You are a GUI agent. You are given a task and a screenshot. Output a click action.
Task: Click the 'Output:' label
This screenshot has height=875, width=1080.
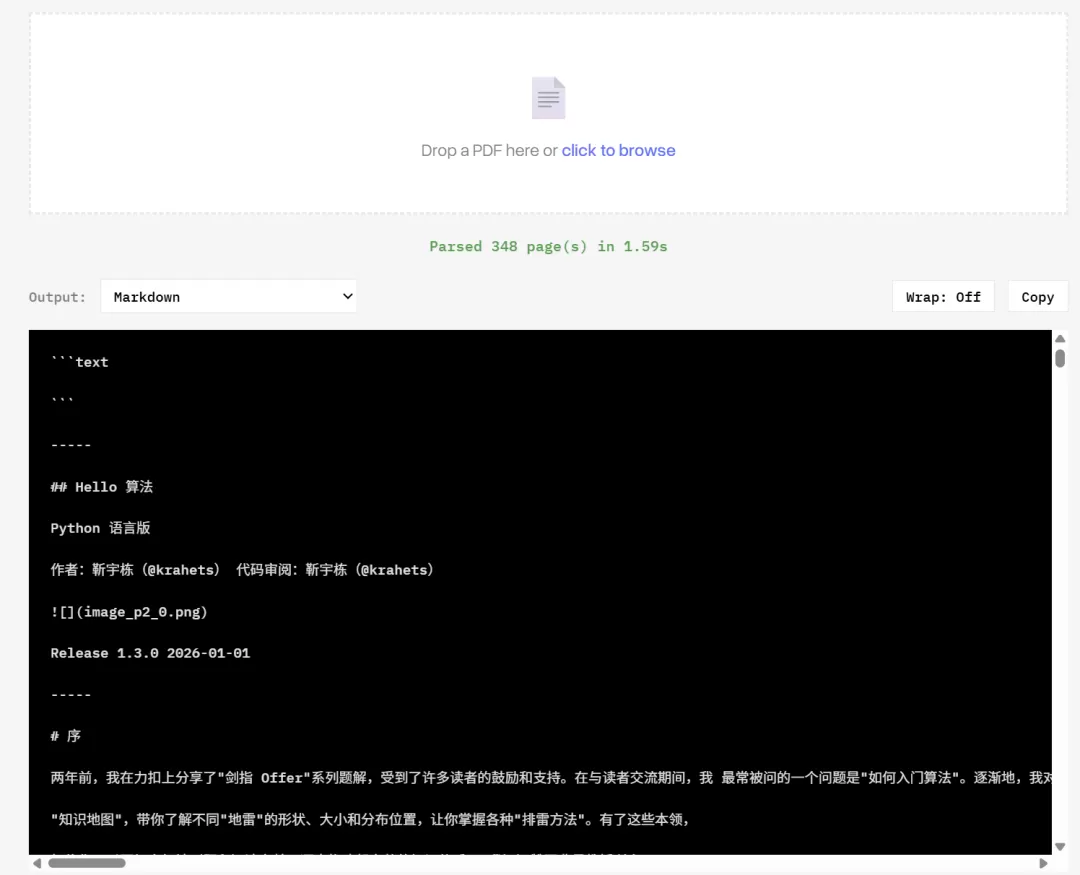point(57,297)
